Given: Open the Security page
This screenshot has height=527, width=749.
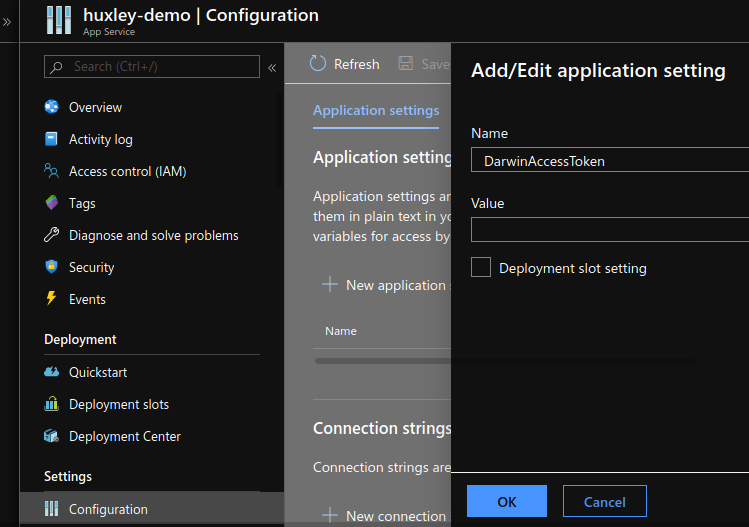Looking at the screenshot, I should pyautogui.click(x=92, y=268).
